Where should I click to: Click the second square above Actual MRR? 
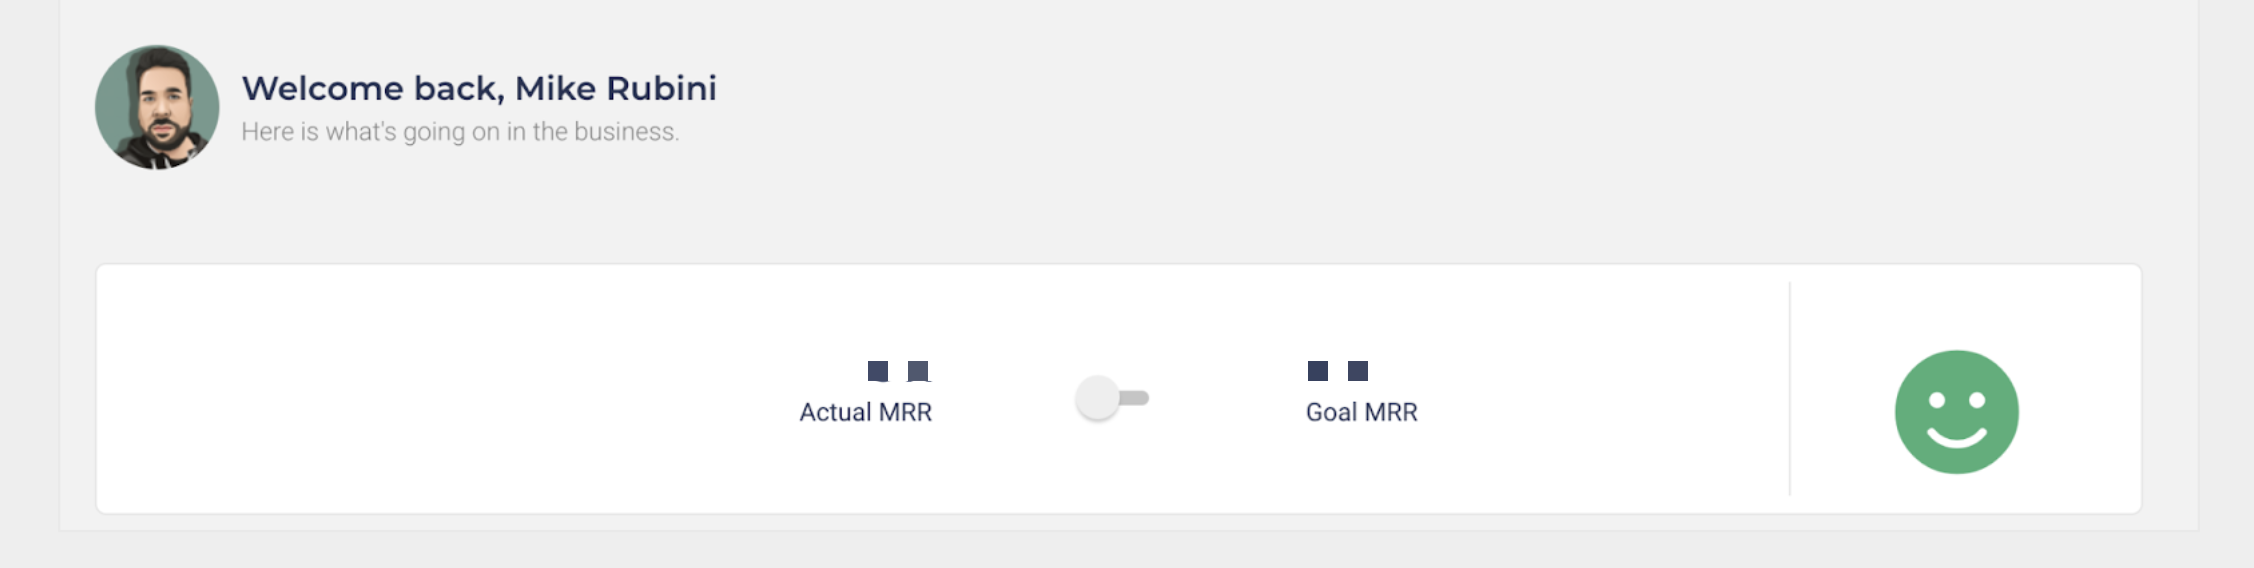pyautogui.click(x=918, y=371)
